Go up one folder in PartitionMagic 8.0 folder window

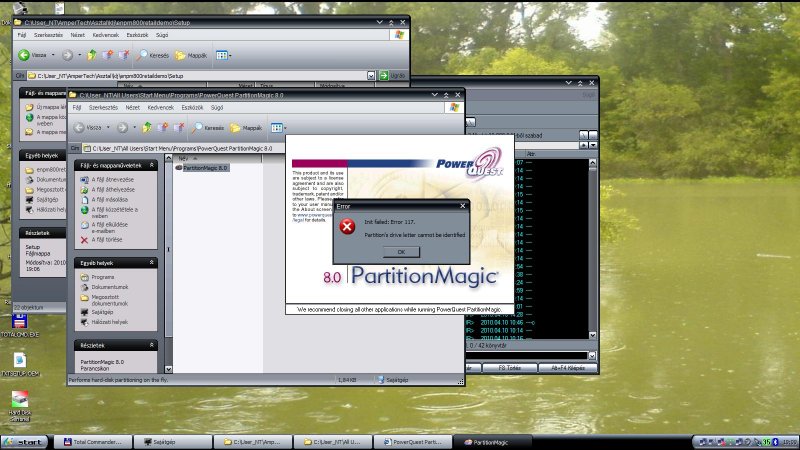(x=147, y=128)
